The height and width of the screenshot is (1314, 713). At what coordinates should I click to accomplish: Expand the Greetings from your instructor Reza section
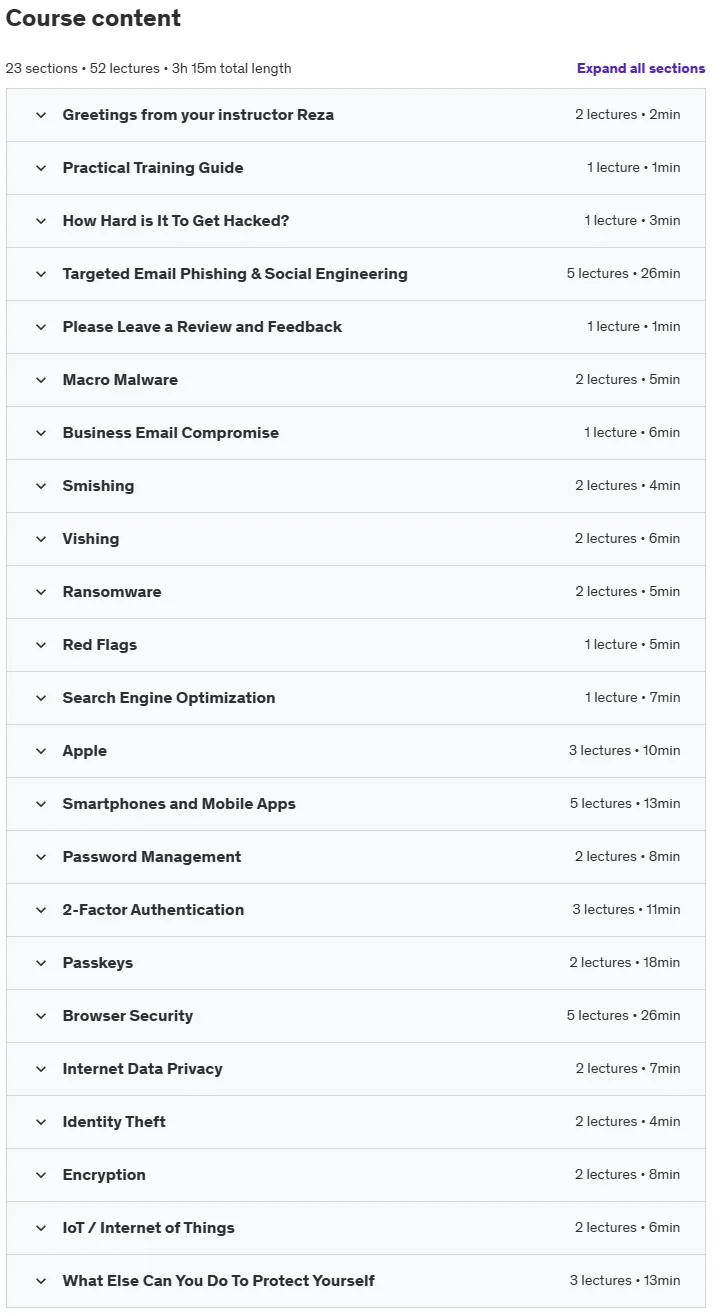355,115
